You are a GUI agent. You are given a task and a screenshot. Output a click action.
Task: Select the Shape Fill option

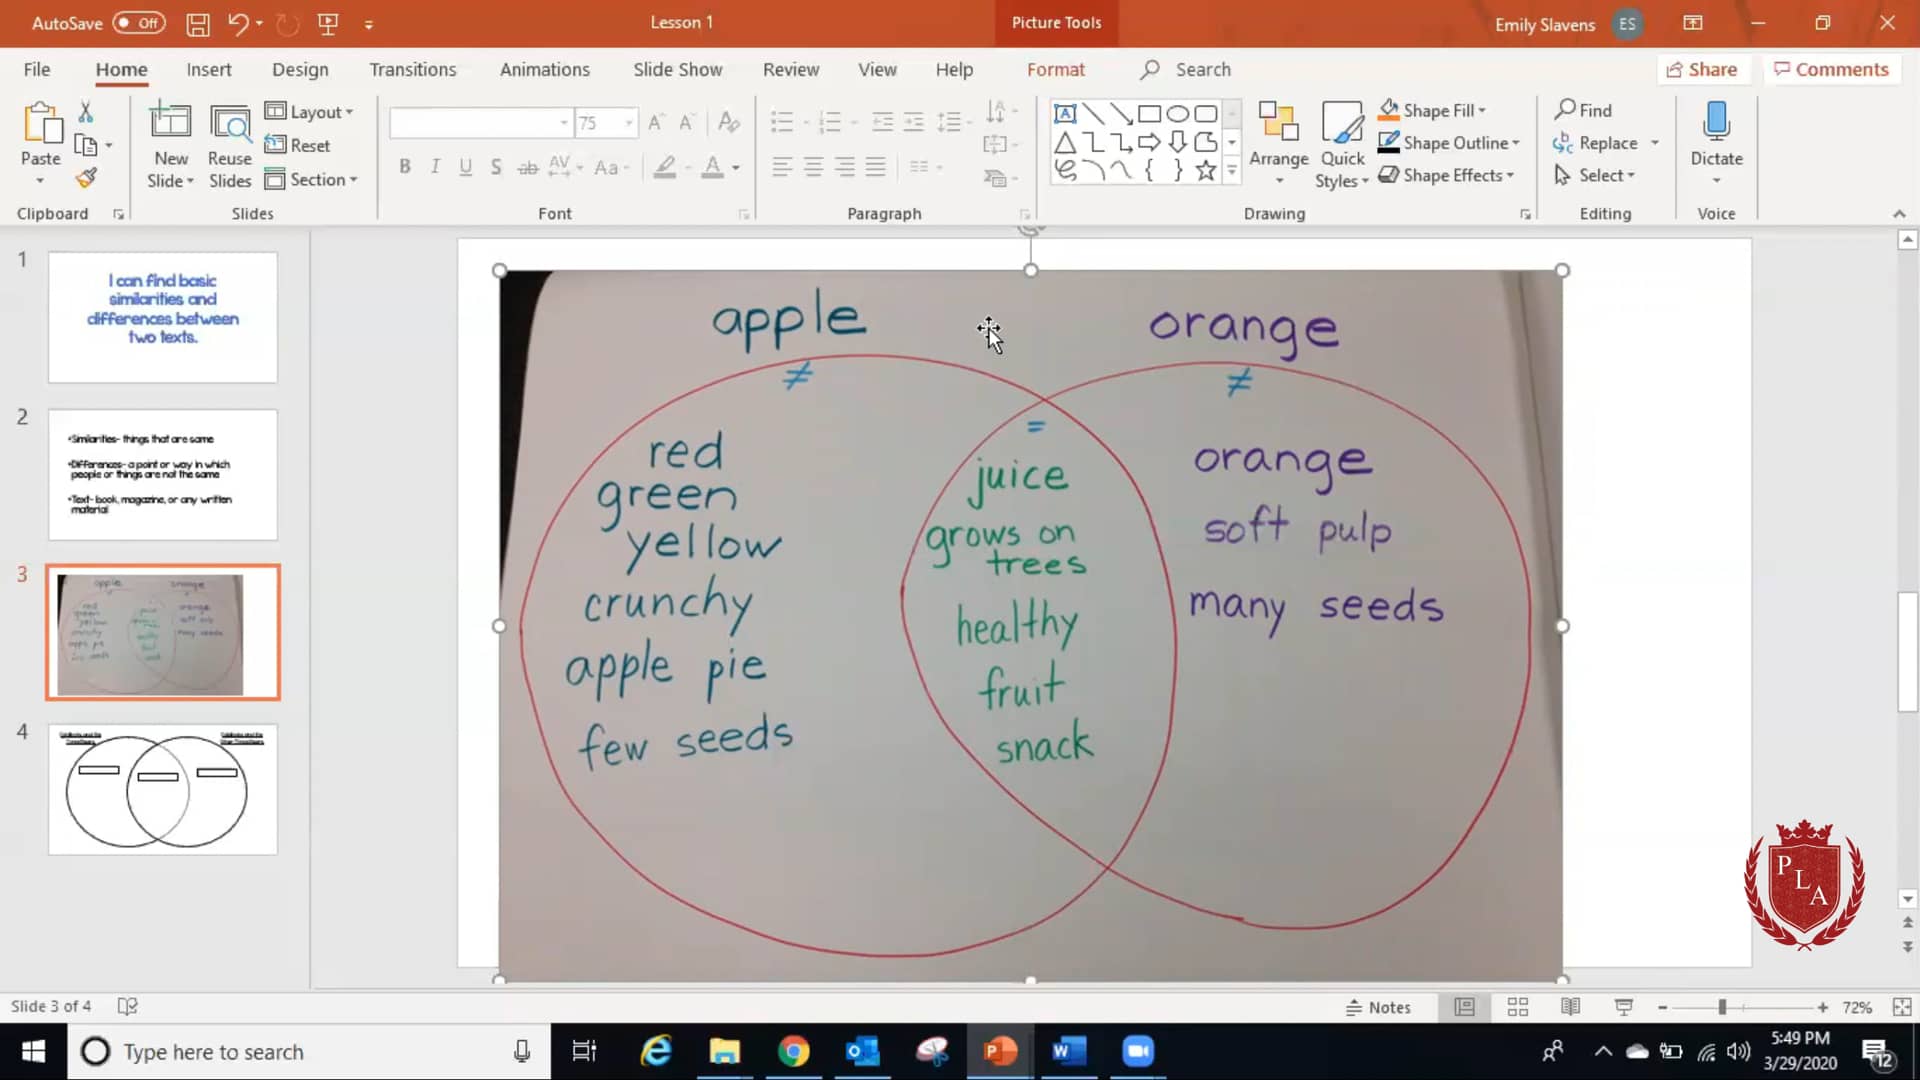1432,110
